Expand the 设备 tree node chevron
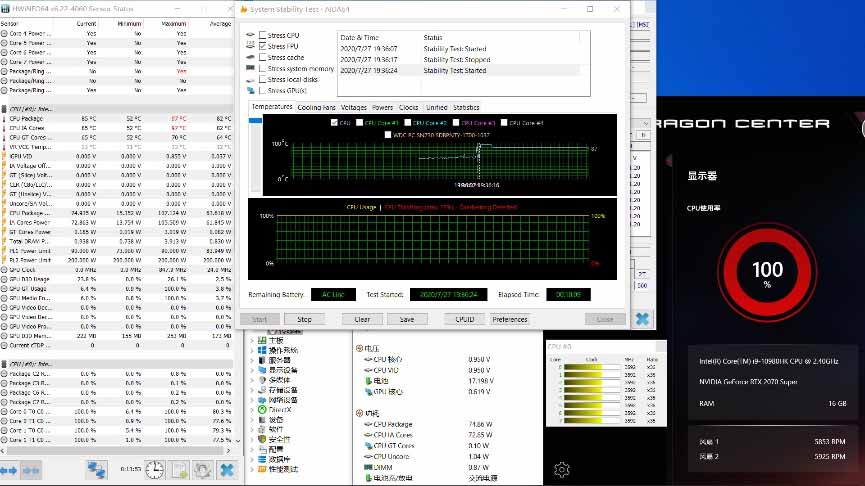This screenshot has width=865, height=486. click(x=253, y=420)
